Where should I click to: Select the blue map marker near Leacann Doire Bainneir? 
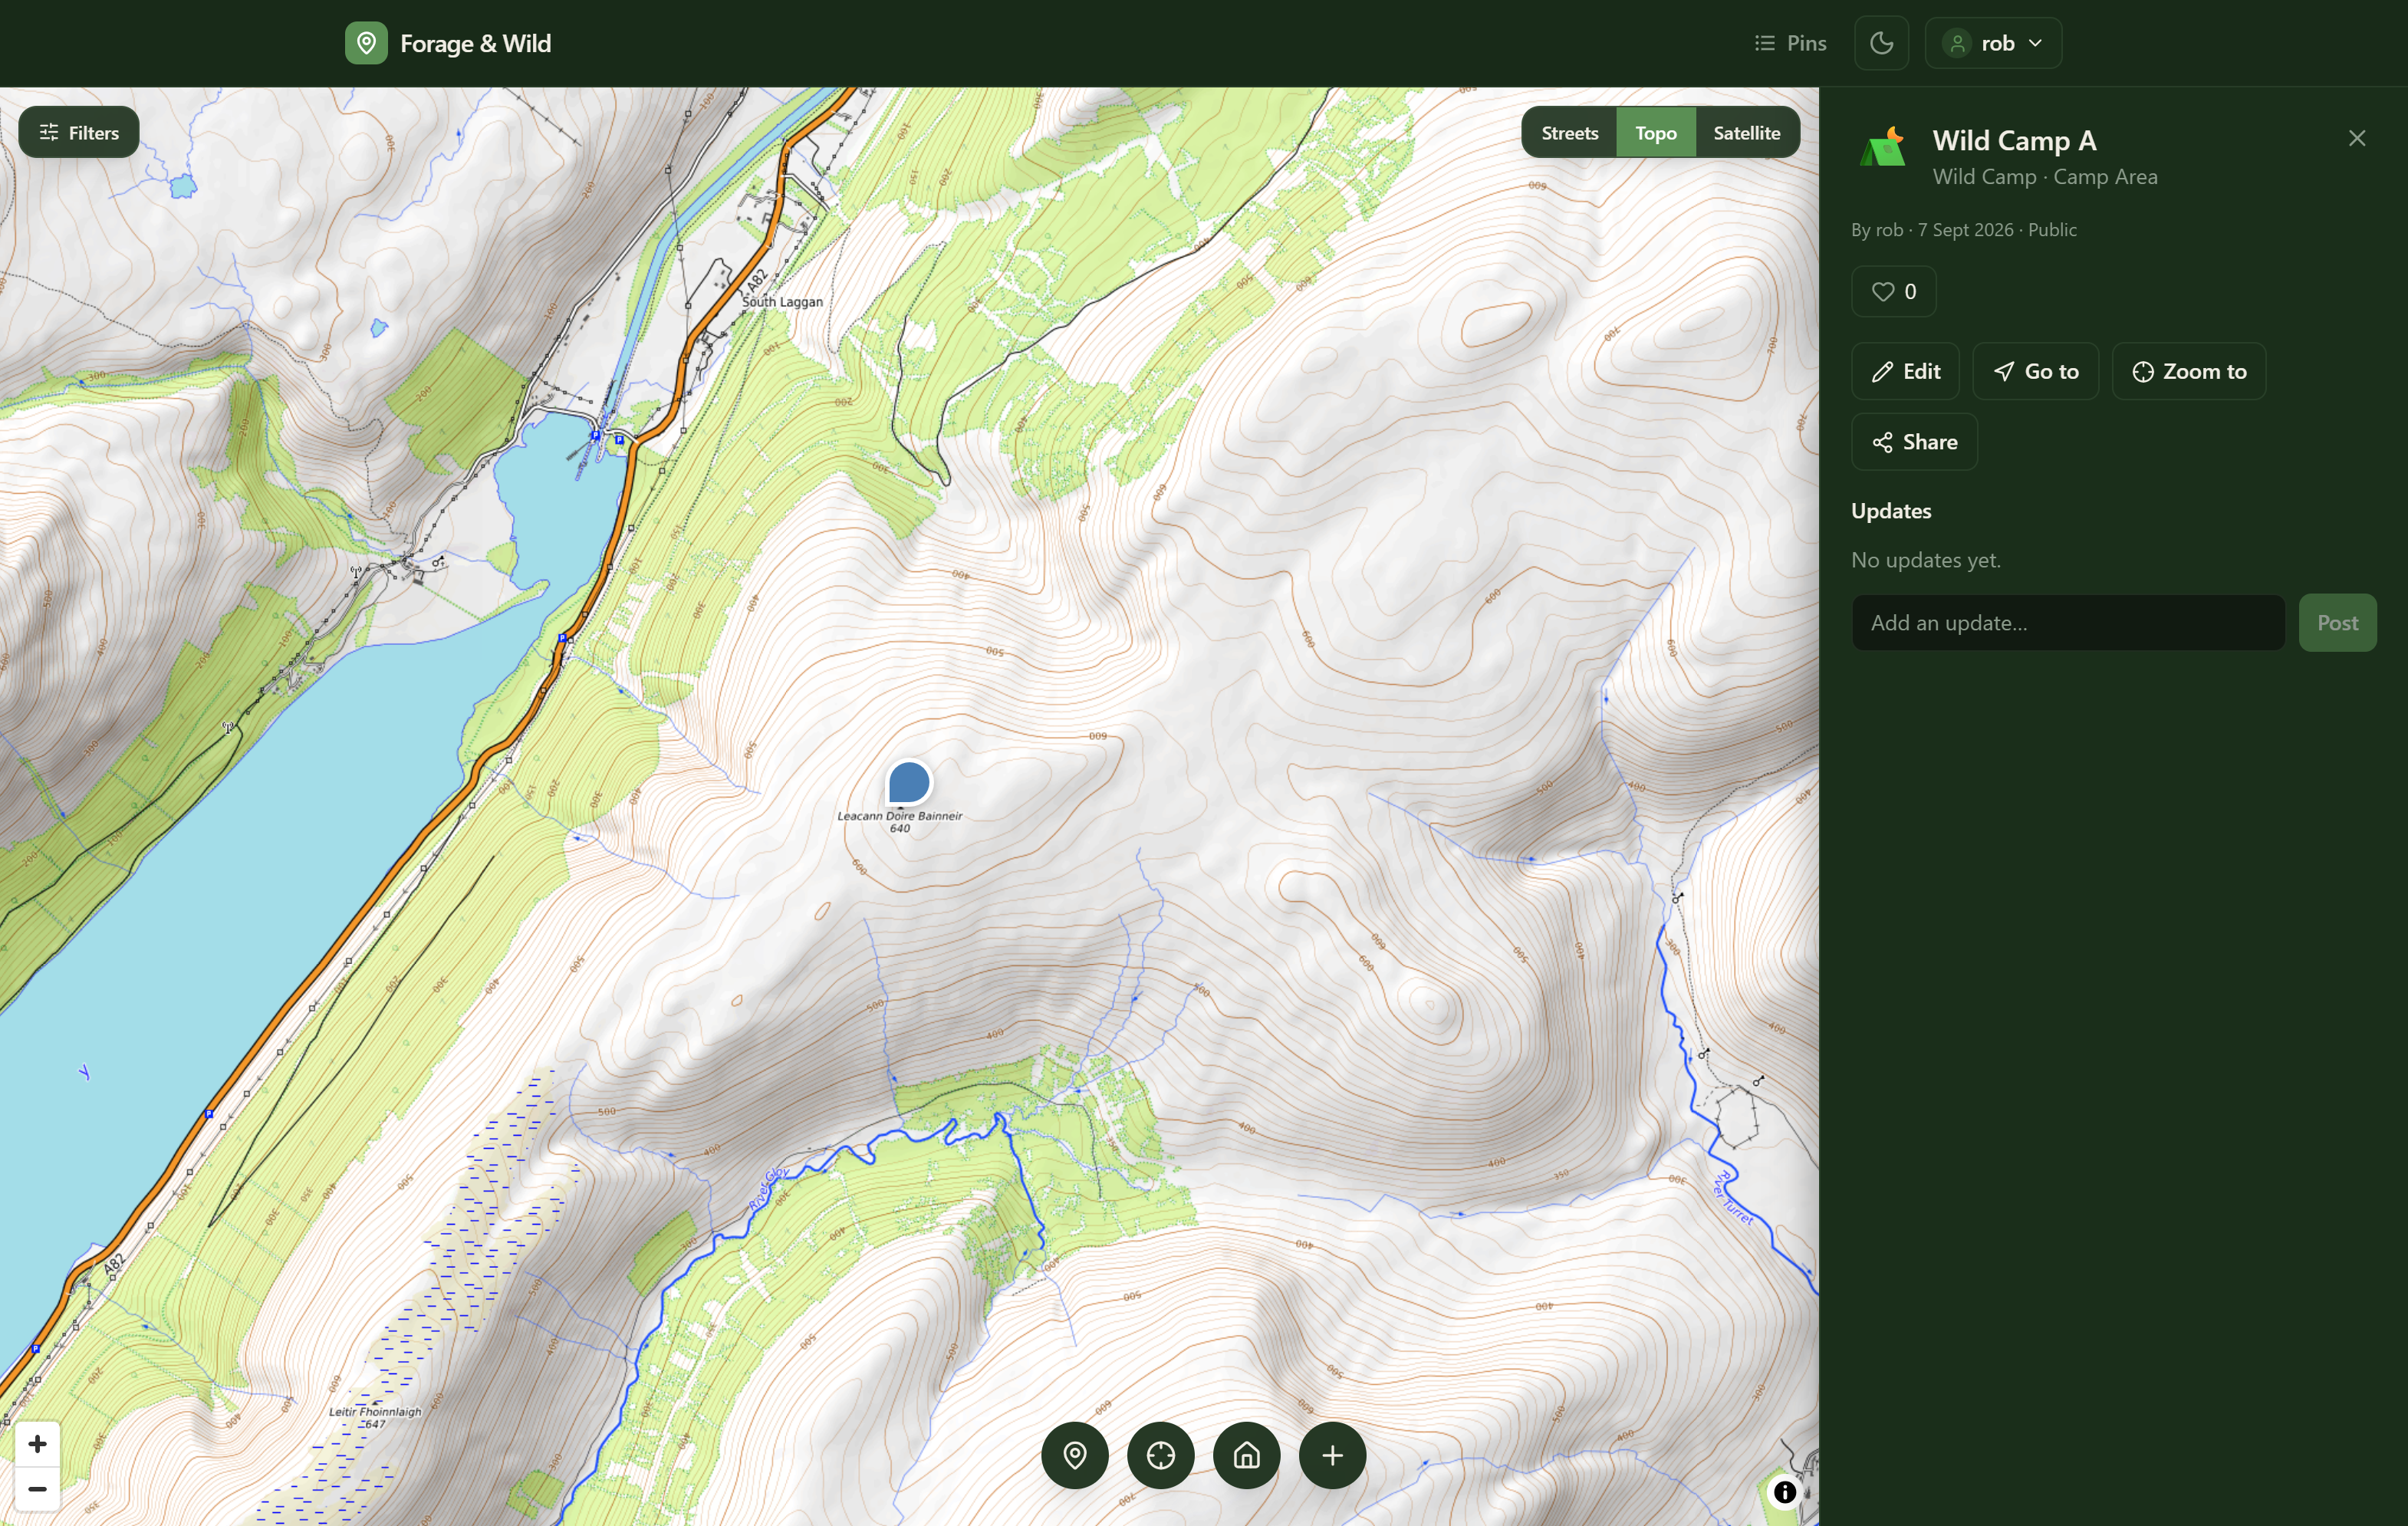908,782
